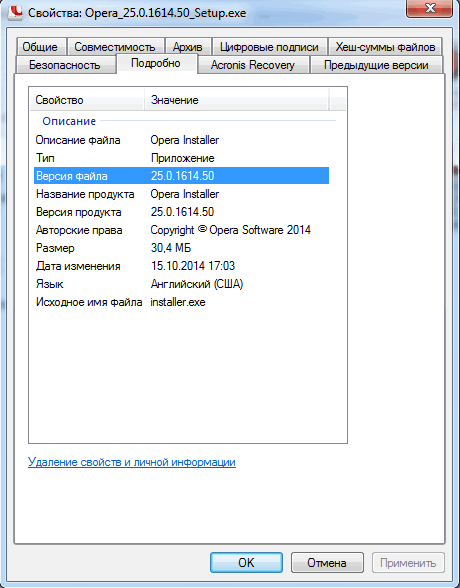Image resolution: width=460 pixels, height=588 pixels.
Task: Select the Исходное имя файла row
Action: tap(181, 302)
